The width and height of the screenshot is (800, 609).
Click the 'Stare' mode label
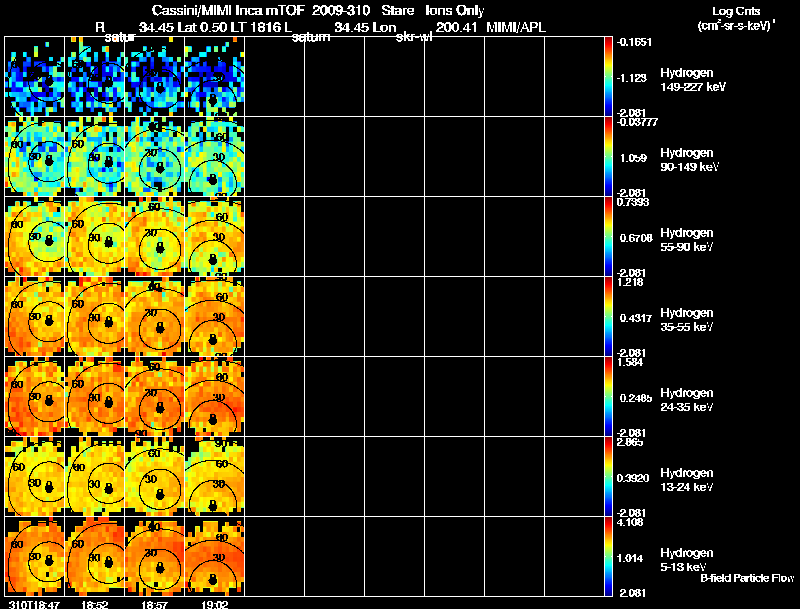click(398, 10)
